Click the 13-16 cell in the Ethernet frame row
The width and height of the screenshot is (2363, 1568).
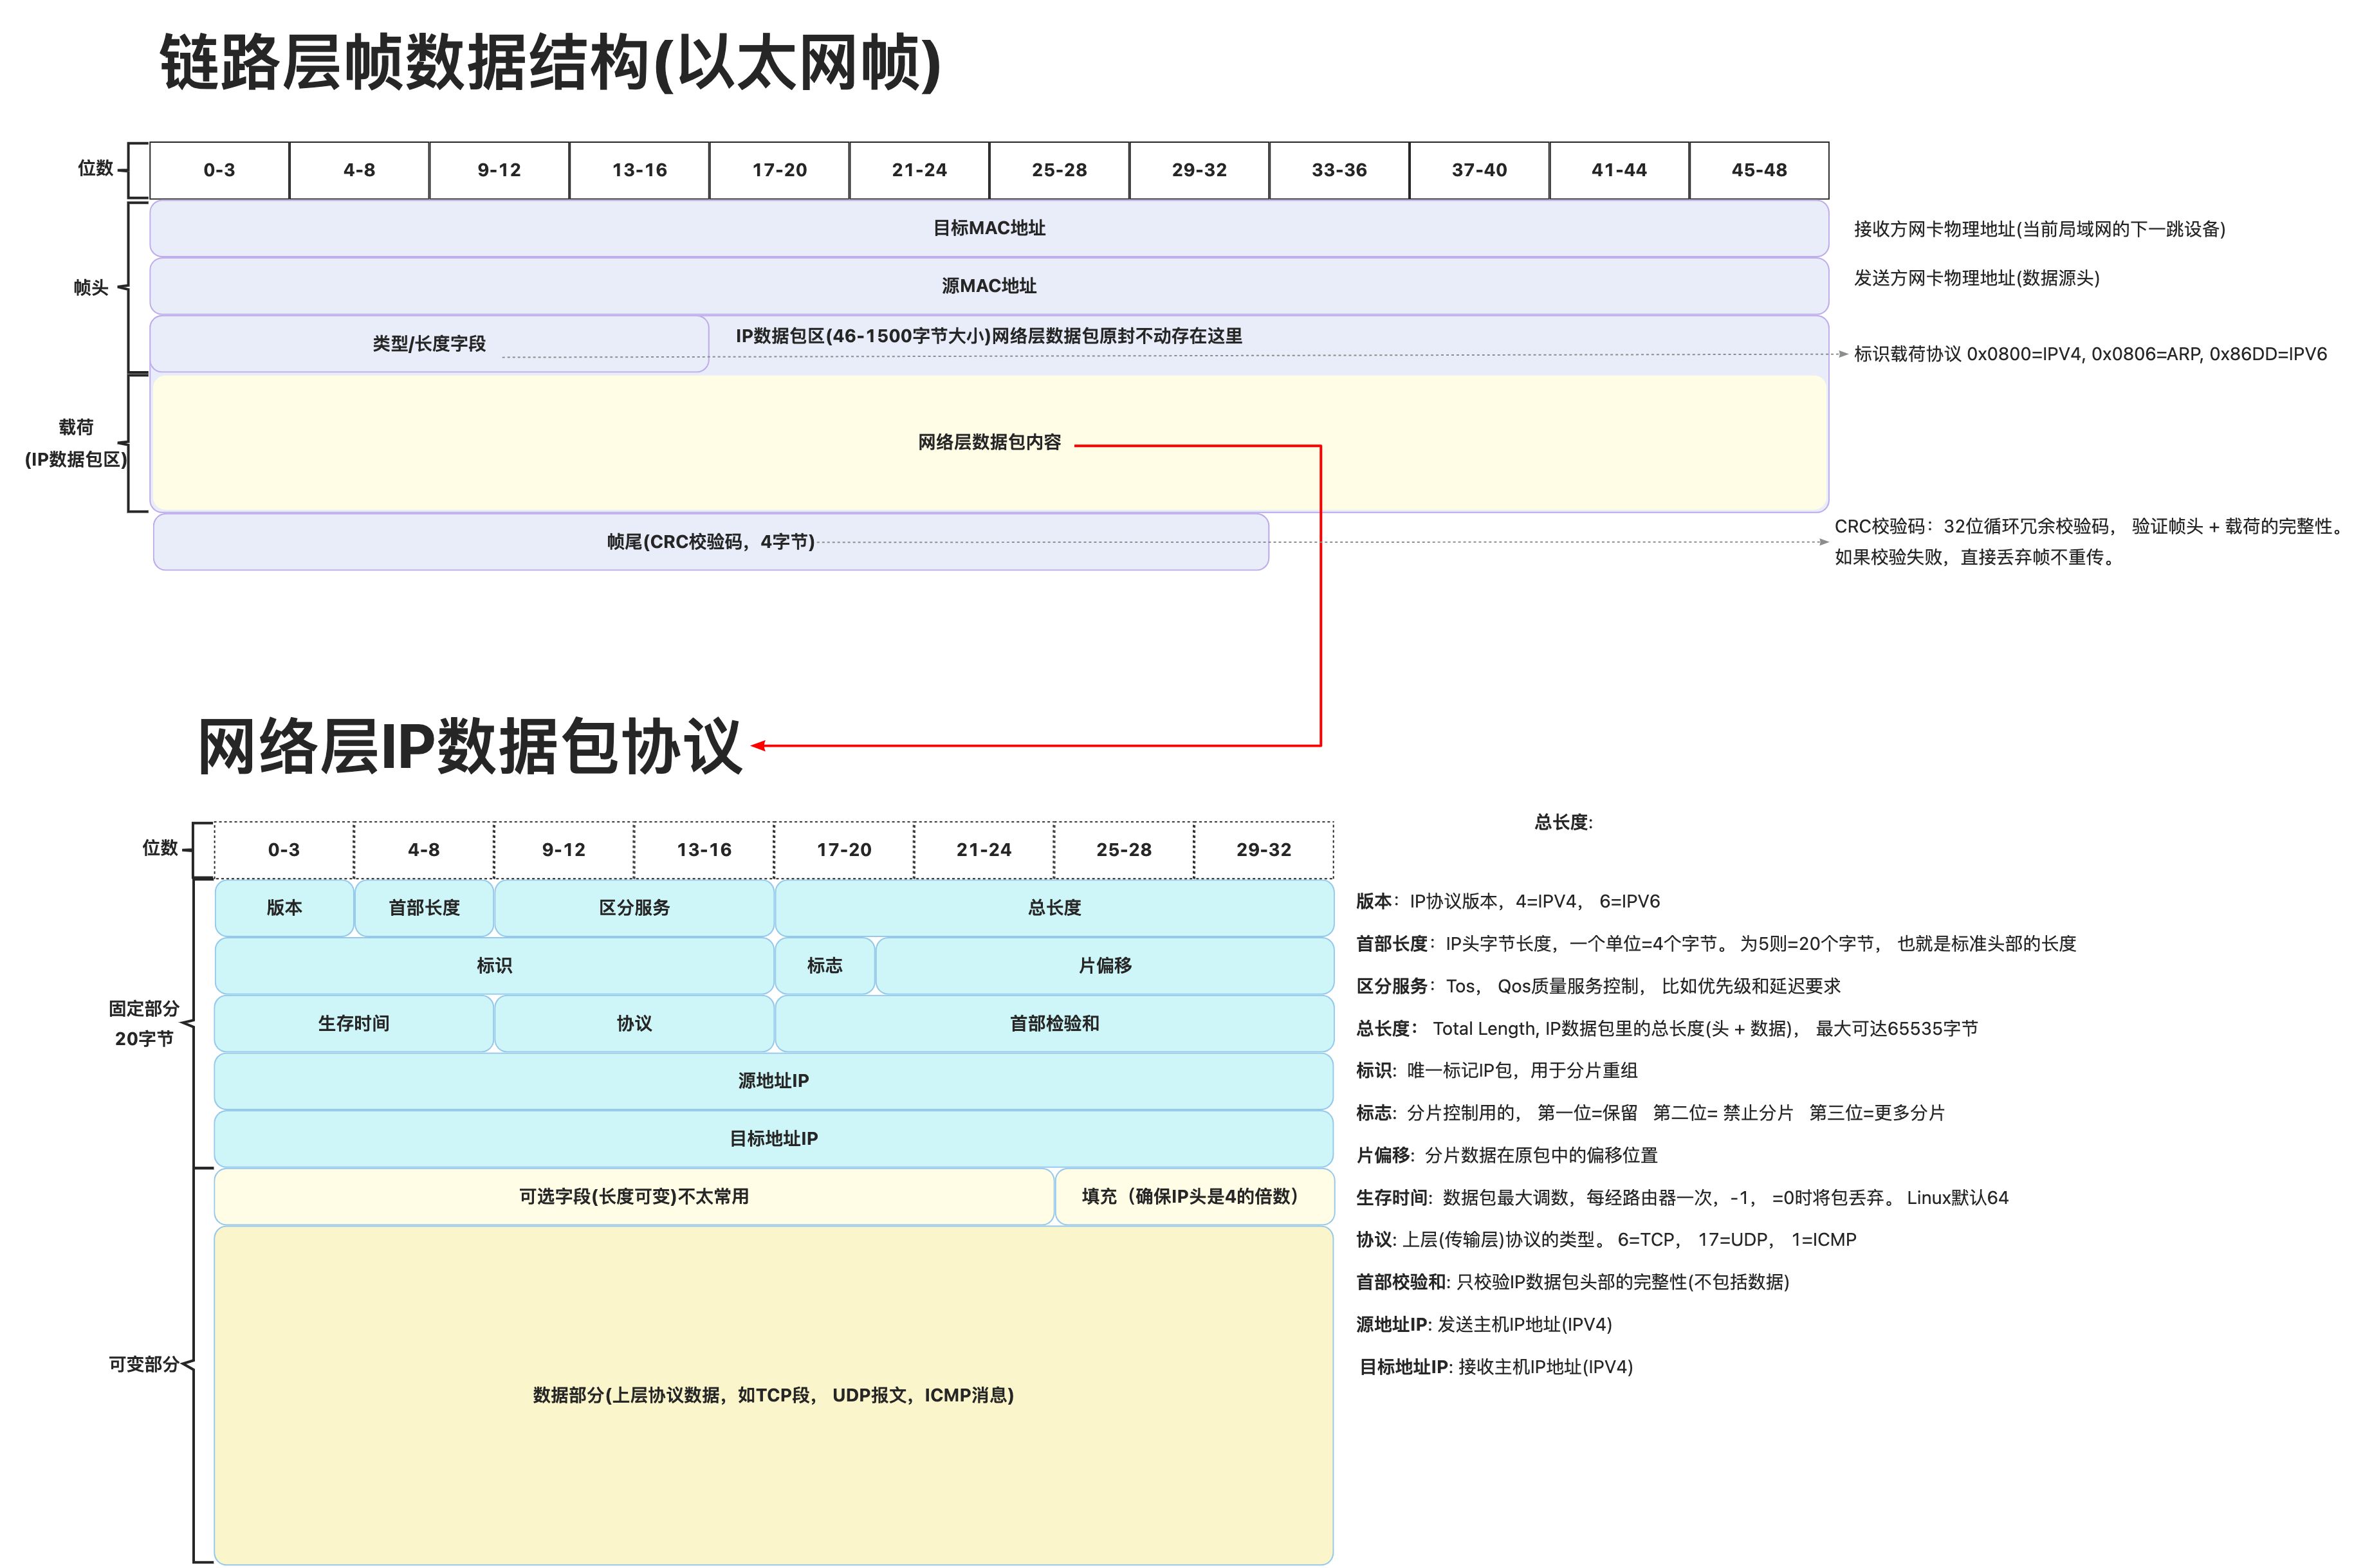(639, 170)
